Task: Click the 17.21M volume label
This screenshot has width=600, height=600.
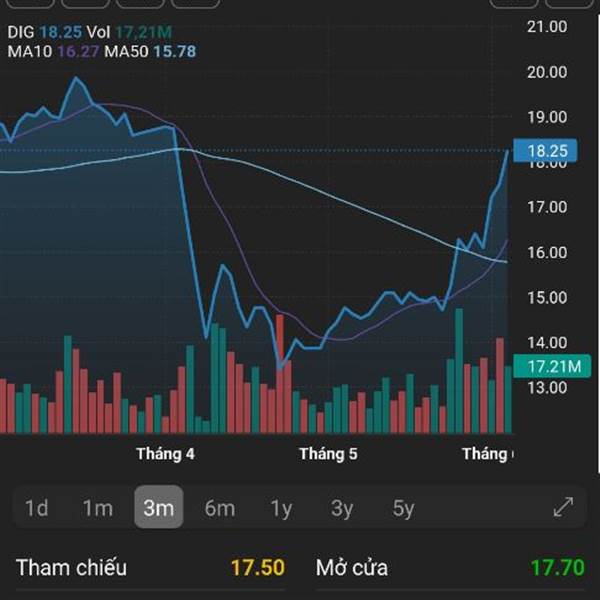Action: click(552, 366)
